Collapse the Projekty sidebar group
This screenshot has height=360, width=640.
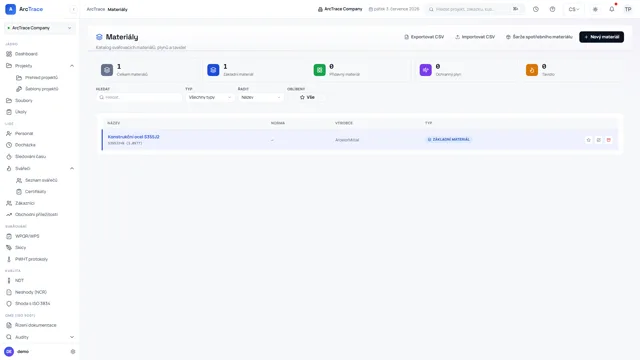click(72, 66)
